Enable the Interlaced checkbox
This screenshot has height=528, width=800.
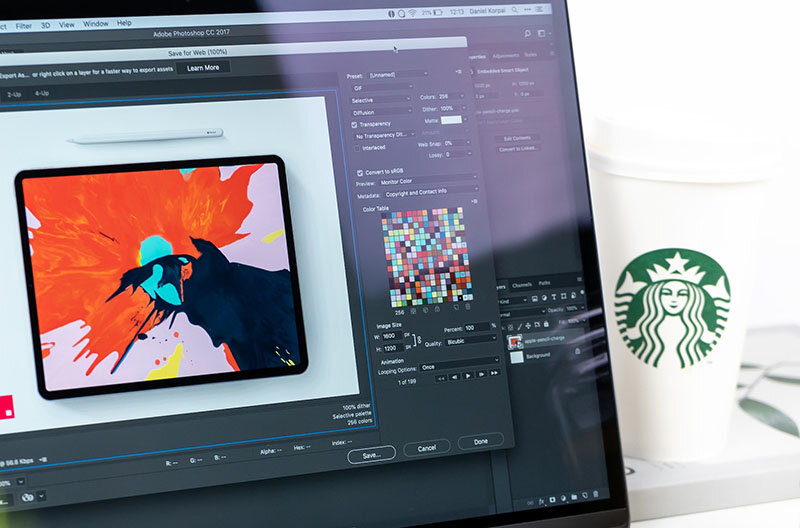(357, 148)
